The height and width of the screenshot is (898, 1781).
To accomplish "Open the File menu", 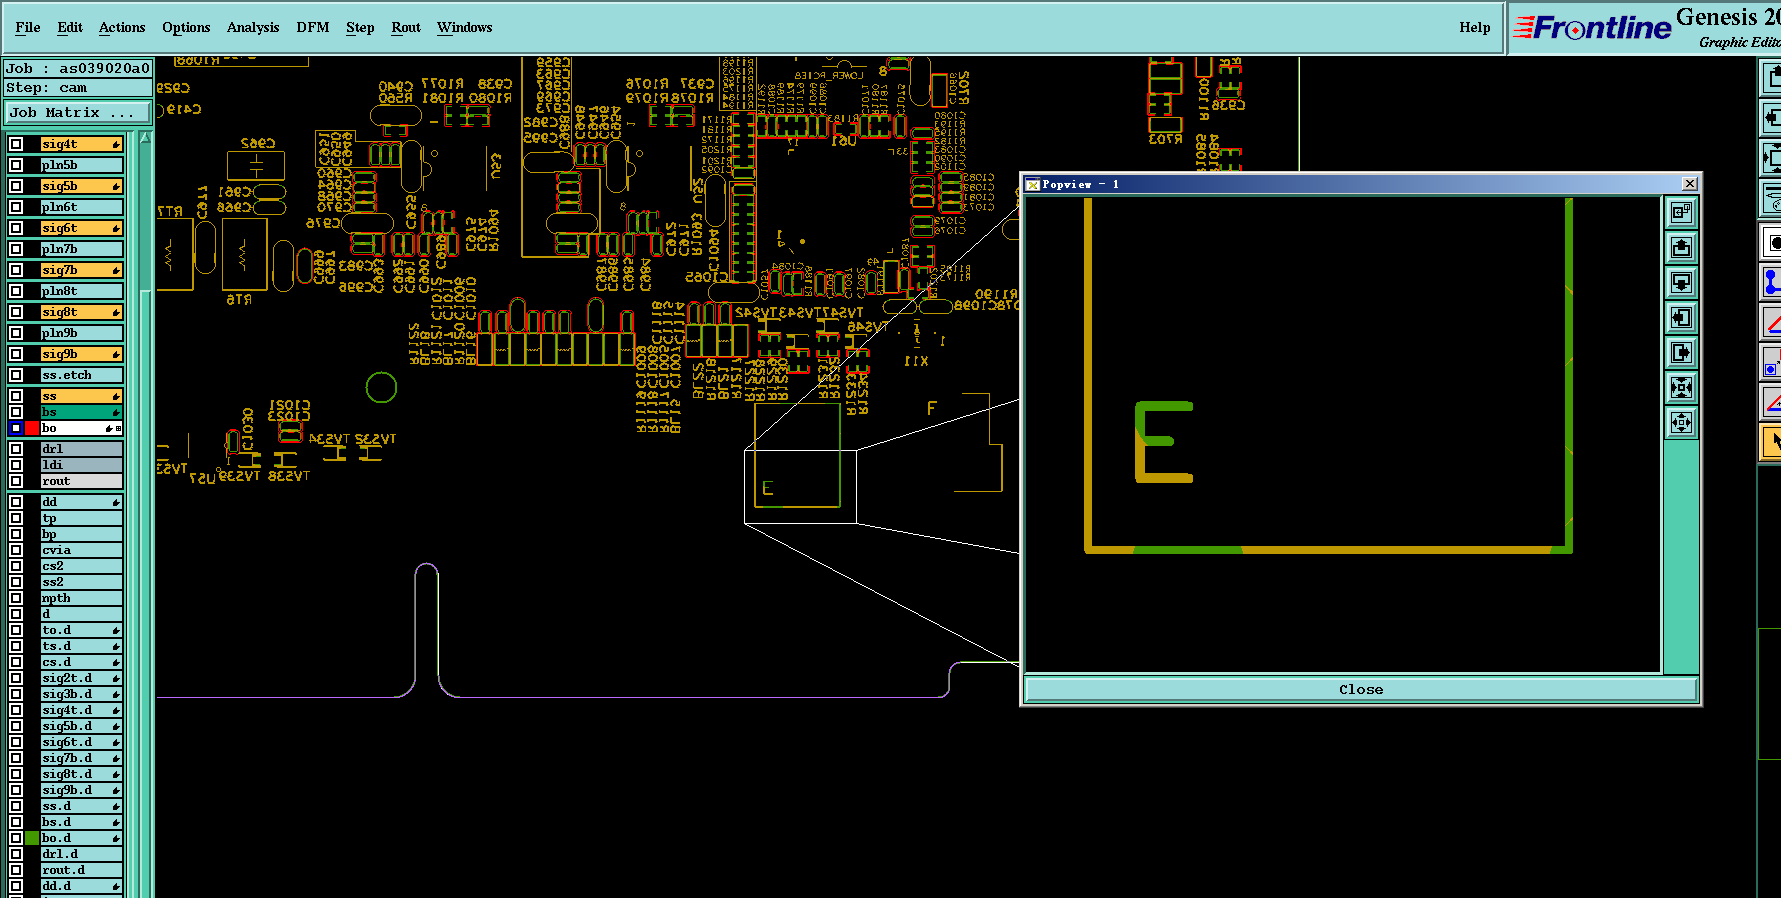I will (28, 27).
